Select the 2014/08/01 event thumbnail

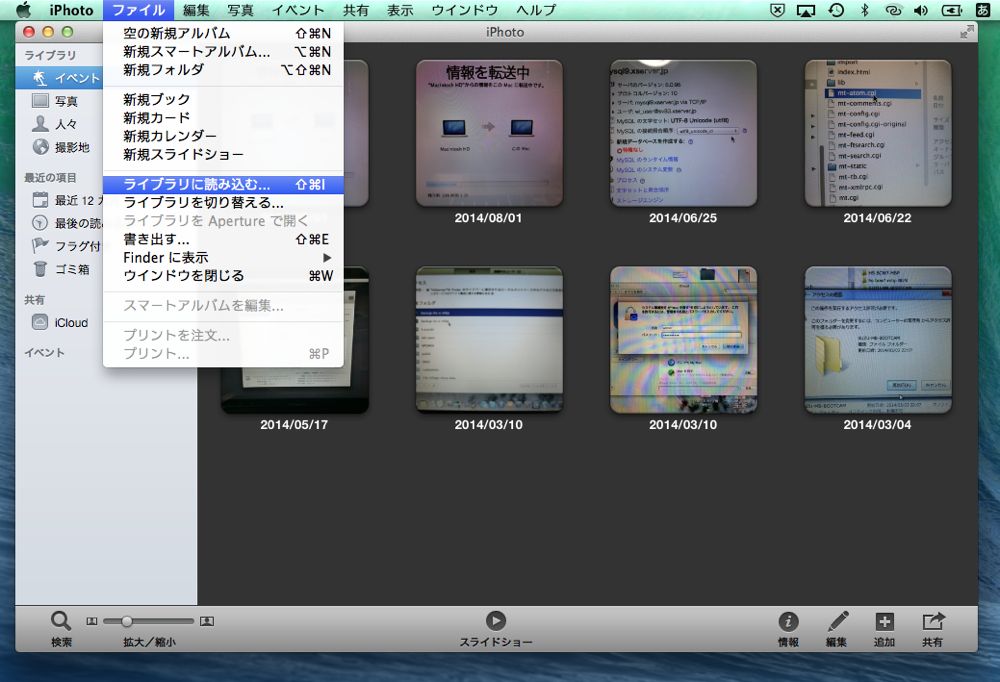tap(489, 133)
